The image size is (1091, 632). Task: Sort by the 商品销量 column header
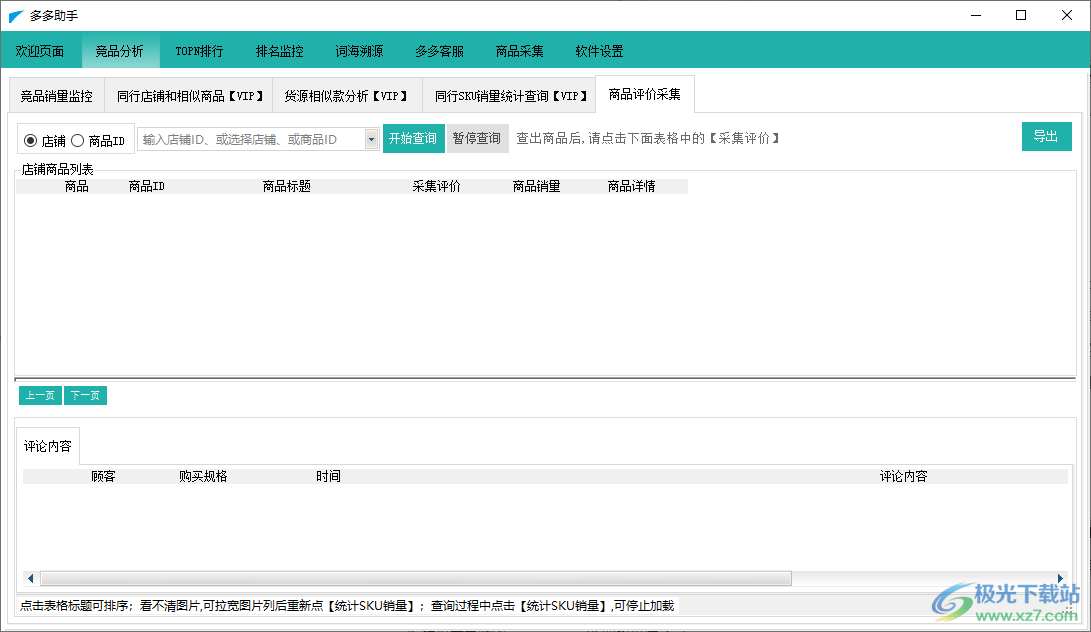click(538, 185)
